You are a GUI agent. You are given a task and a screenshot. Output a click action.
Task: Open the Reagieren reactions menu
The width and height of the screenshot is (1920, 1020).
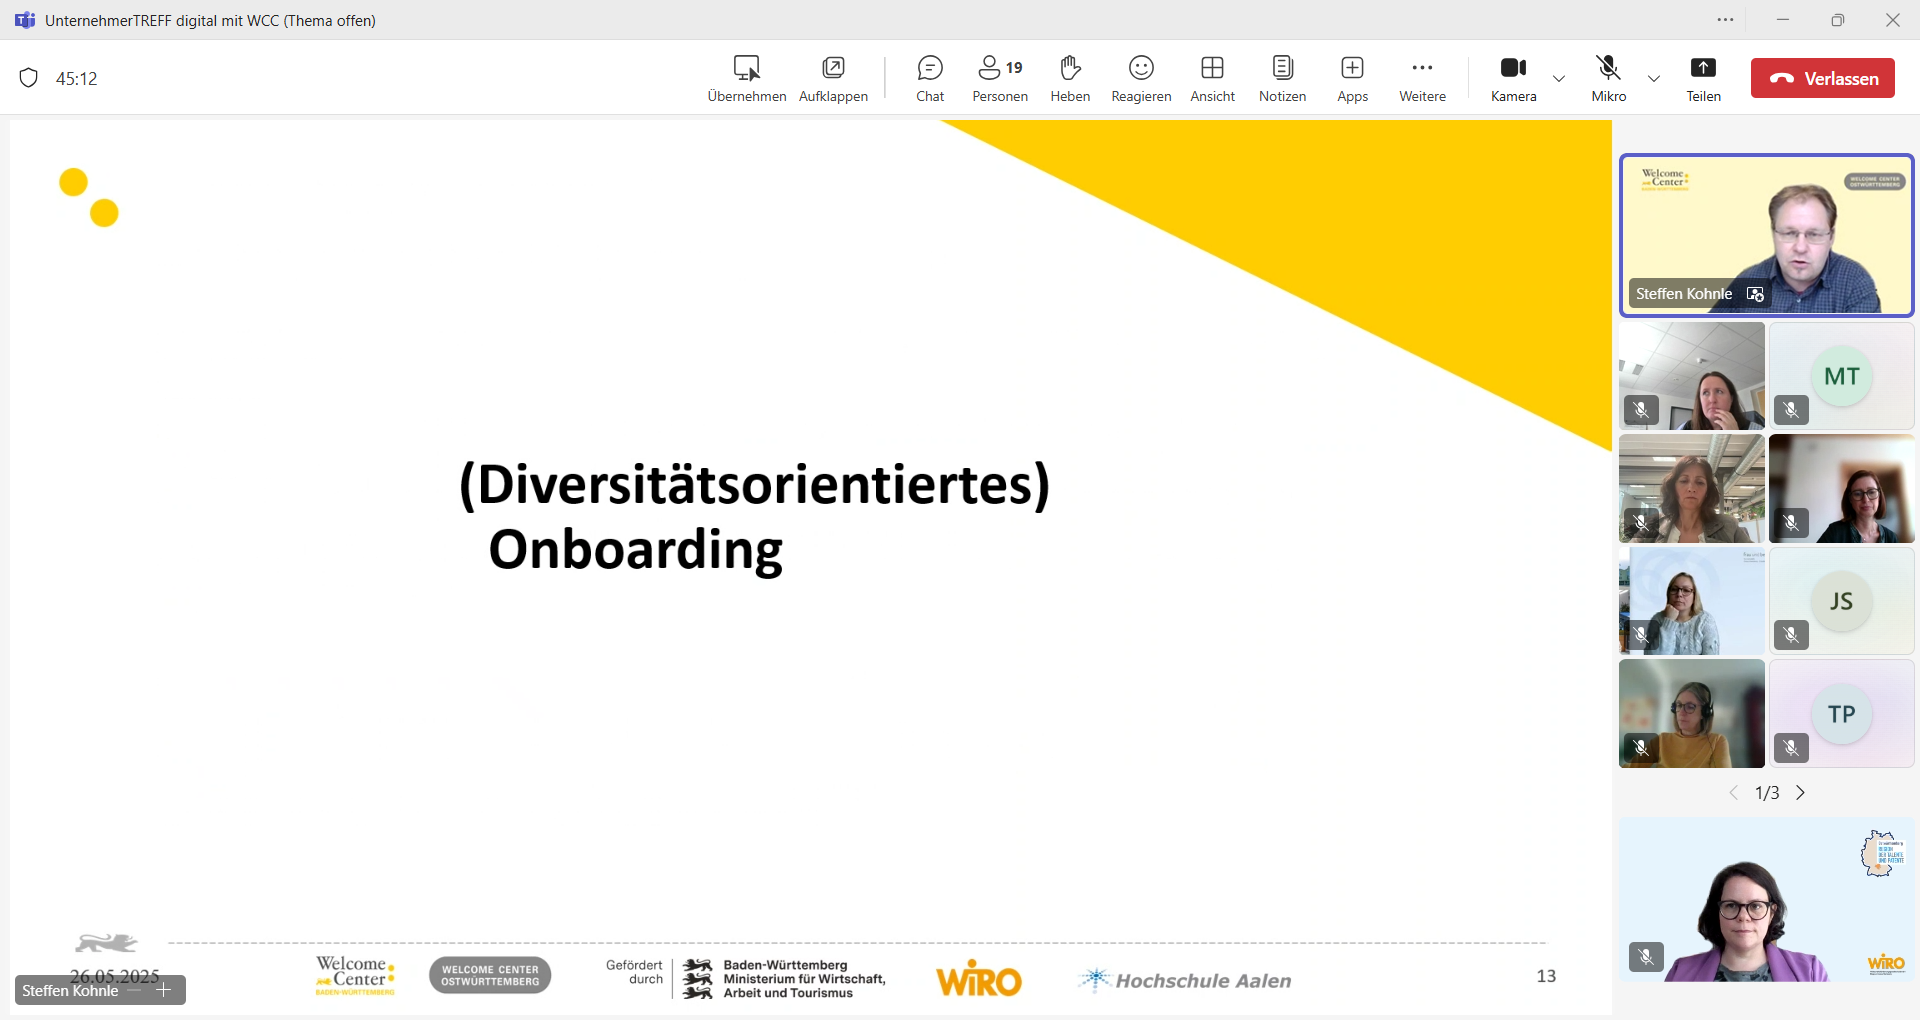tap(1140, 78)
